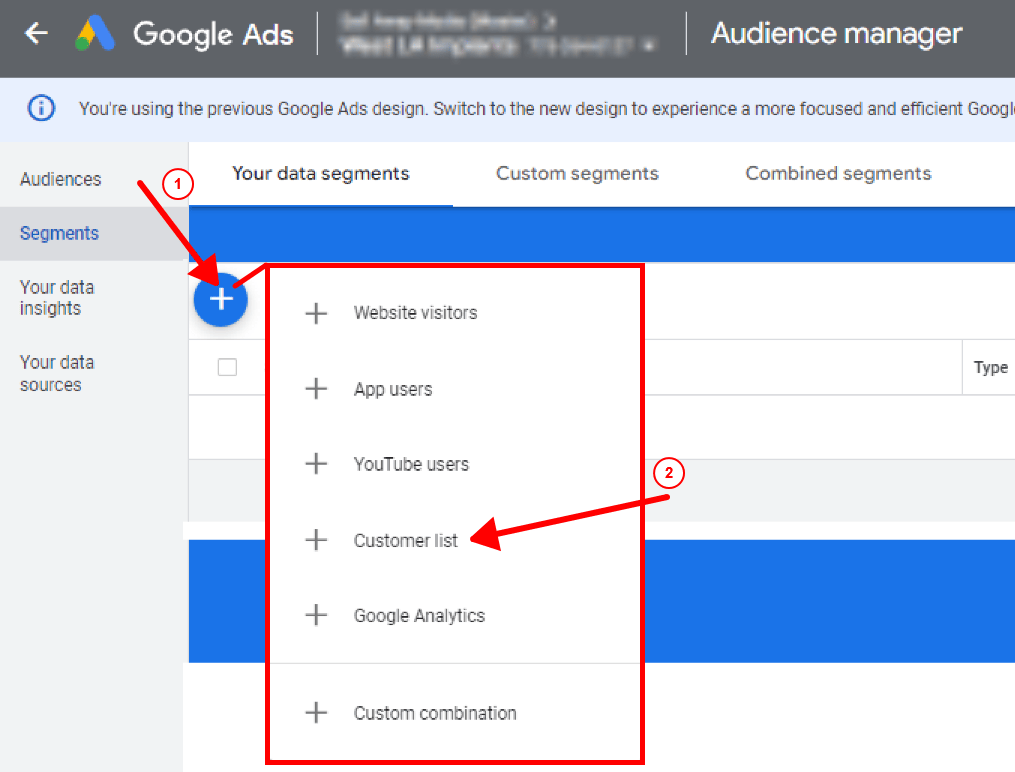
Task: Click the plus icon beside App users
Action: tap(316, 388)
